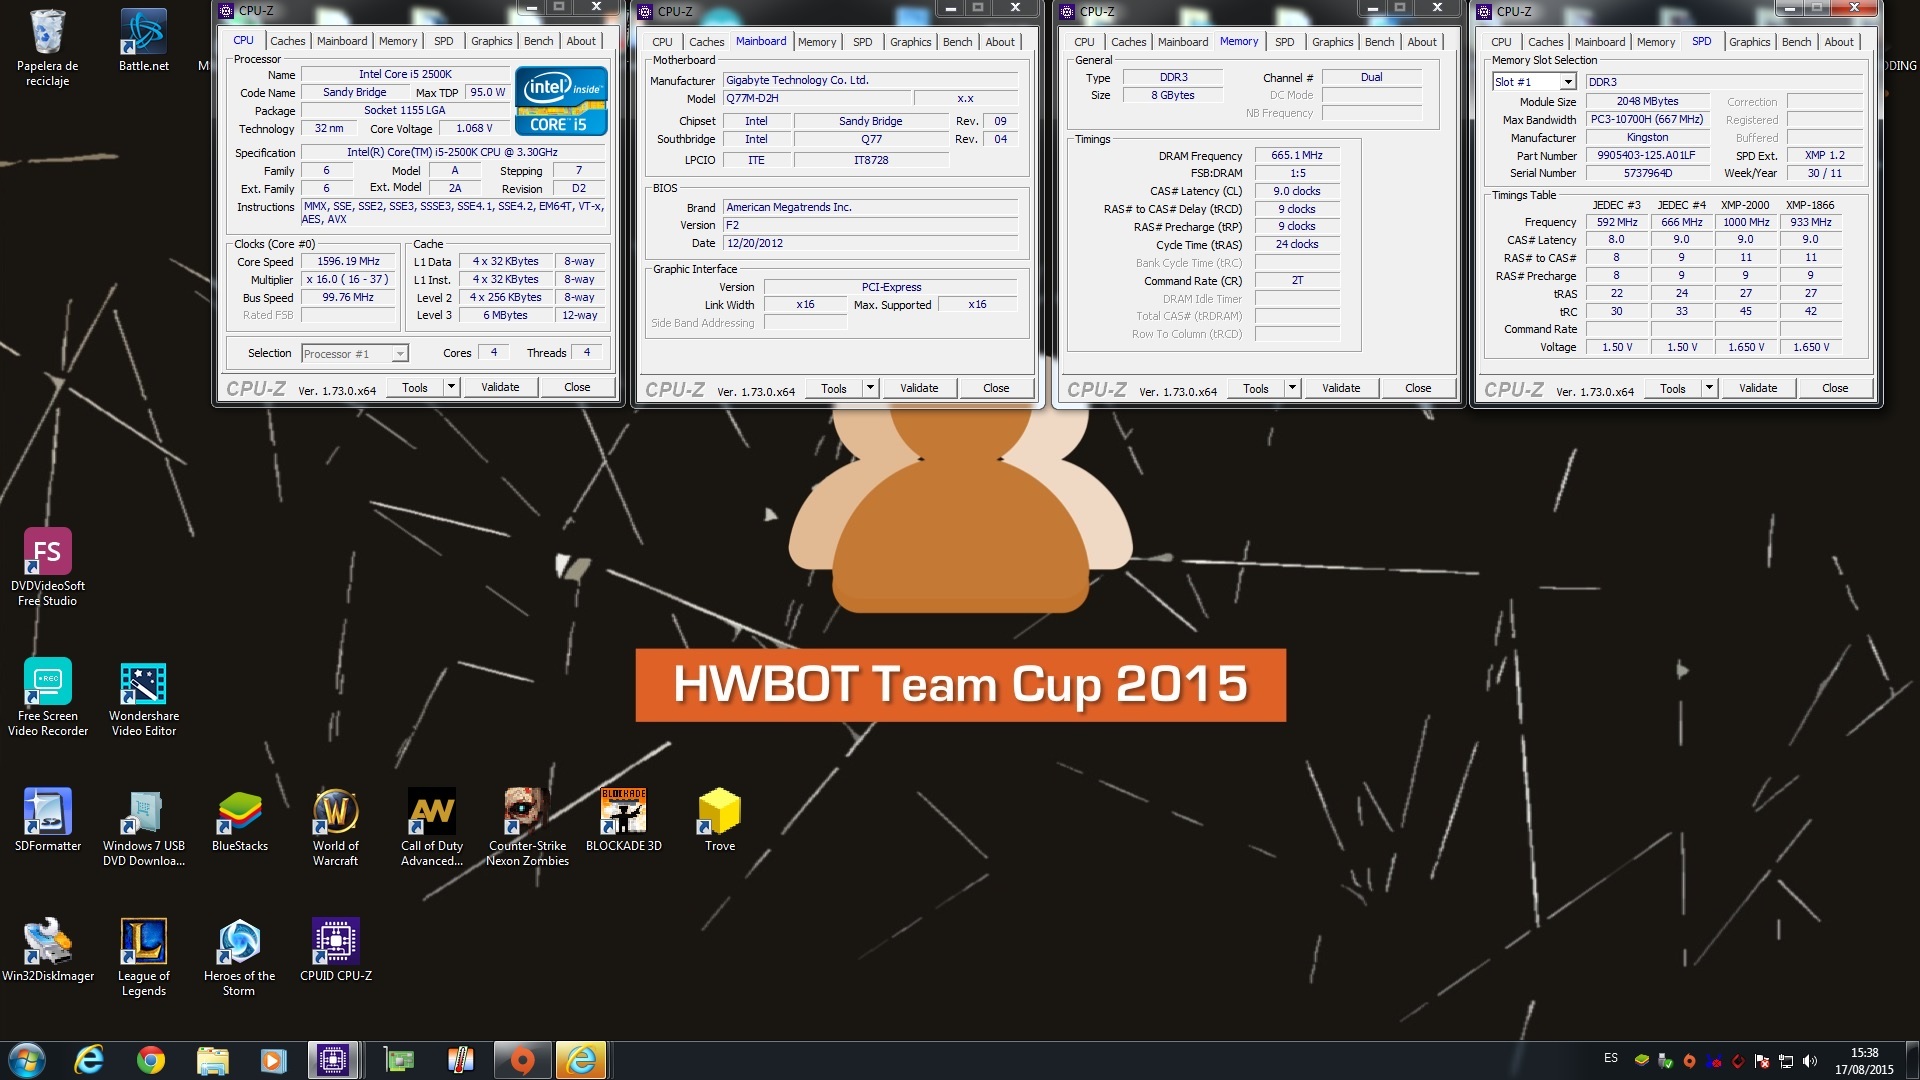
Task: Select the CPU-Z taskbar button
Action: click(333, 1060)
